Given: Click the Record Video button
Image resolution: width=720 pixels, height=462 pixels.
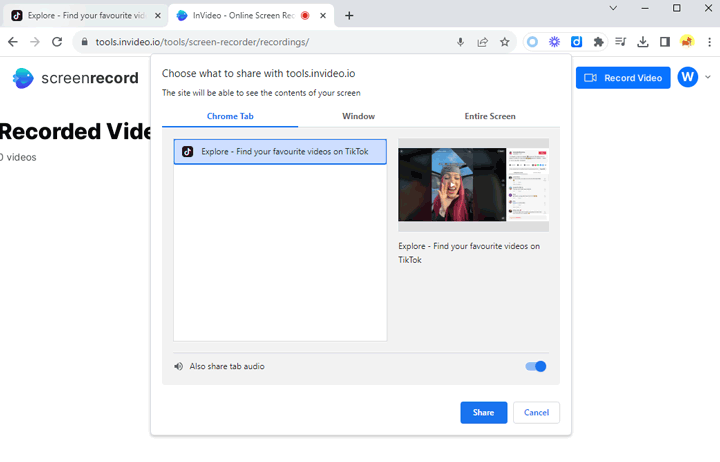Looking at the screenshot, I should click(x=622, y=78).
